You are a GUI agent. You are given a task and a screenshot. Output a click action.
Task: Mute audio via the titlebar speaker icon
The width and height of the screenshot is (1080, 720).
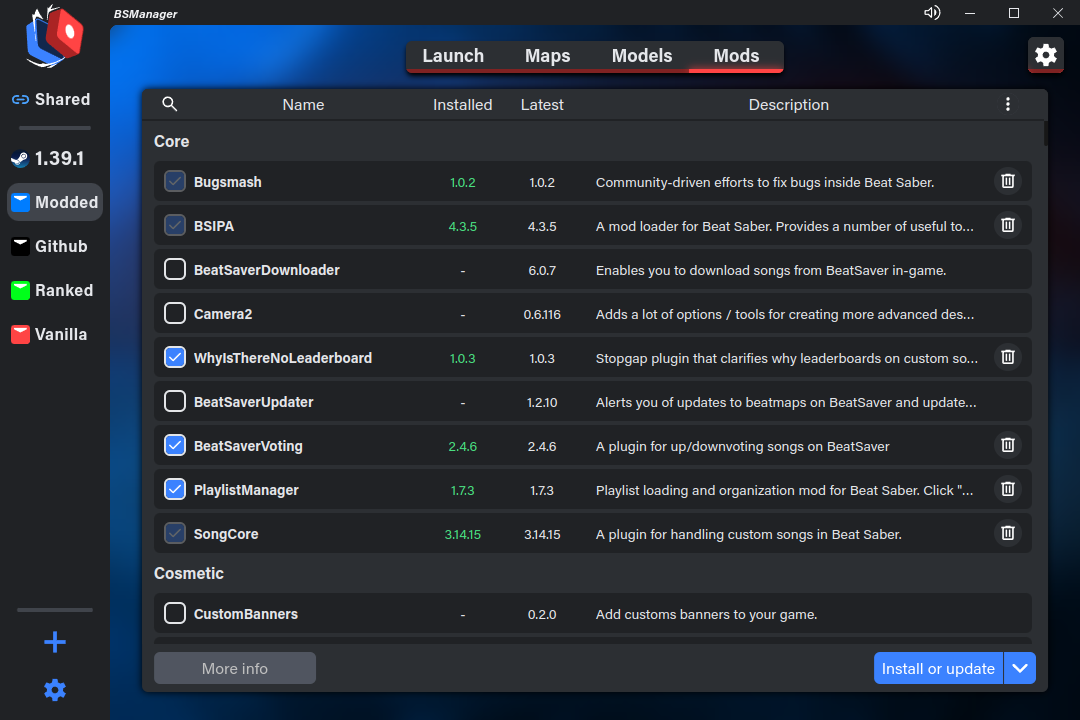pyautogui.click(x=931, y=12)
